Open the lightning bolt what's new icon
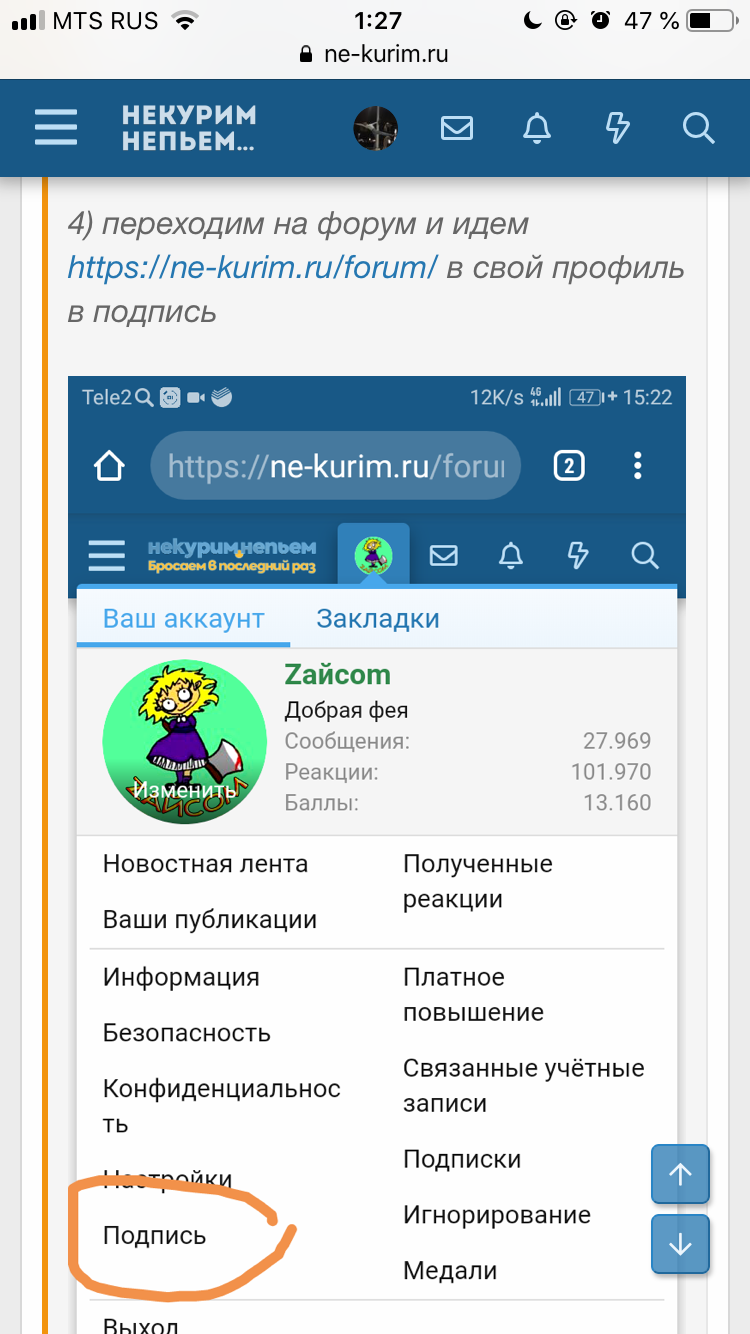 (x=618, y=128)
